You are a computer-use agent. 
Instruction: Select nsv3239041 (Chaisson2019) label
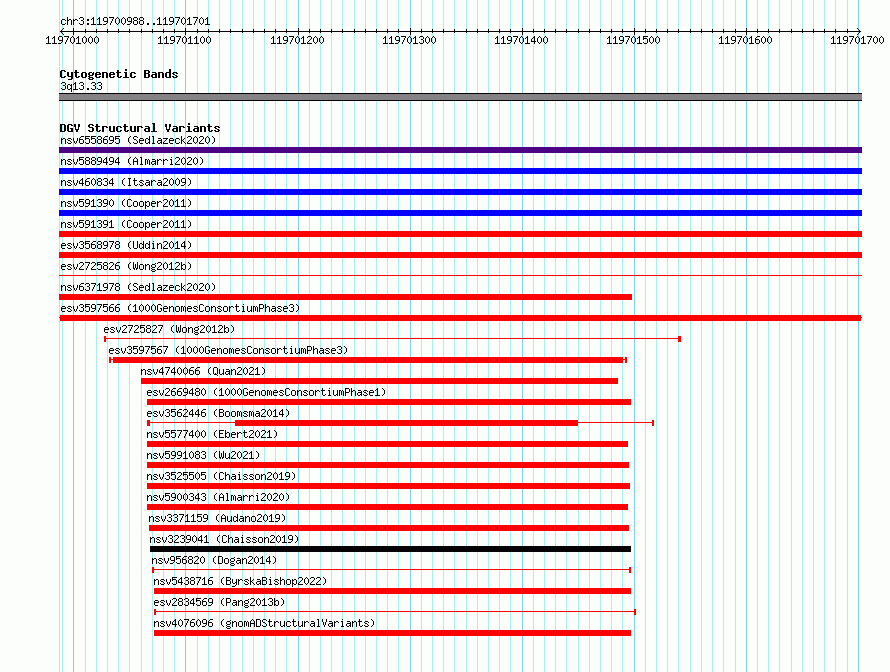click(224, 539)
